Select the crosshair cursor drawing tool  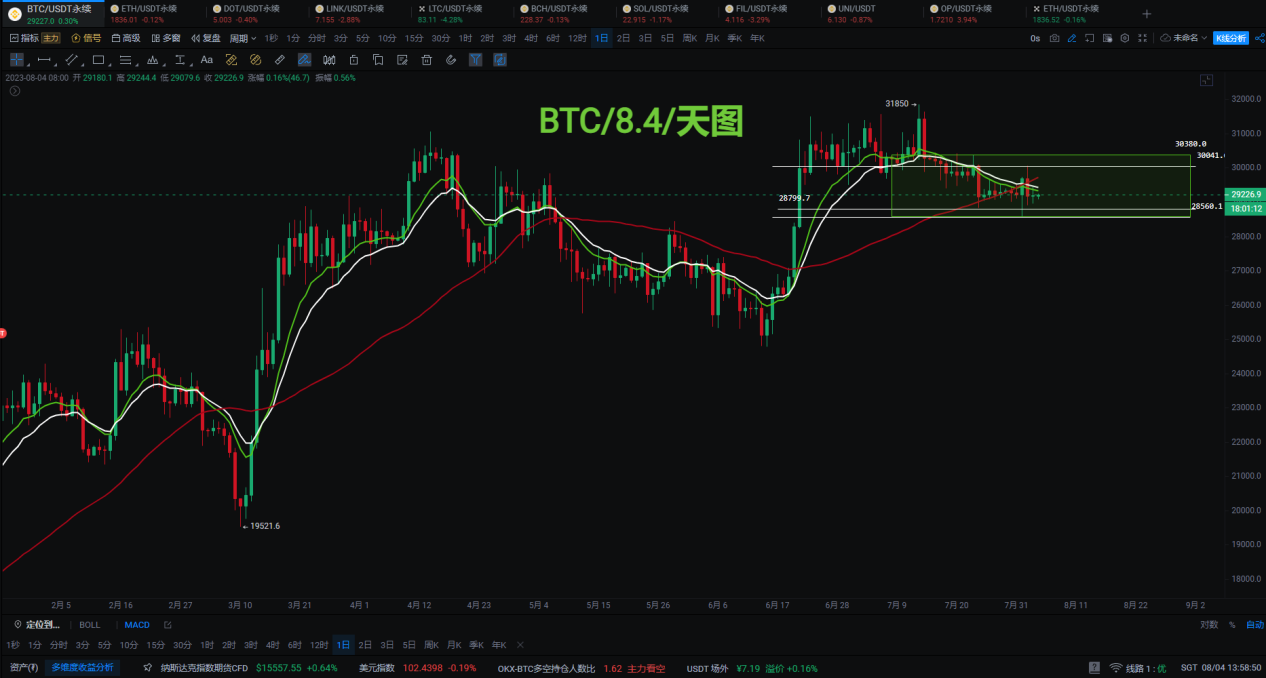click(16, 60)
